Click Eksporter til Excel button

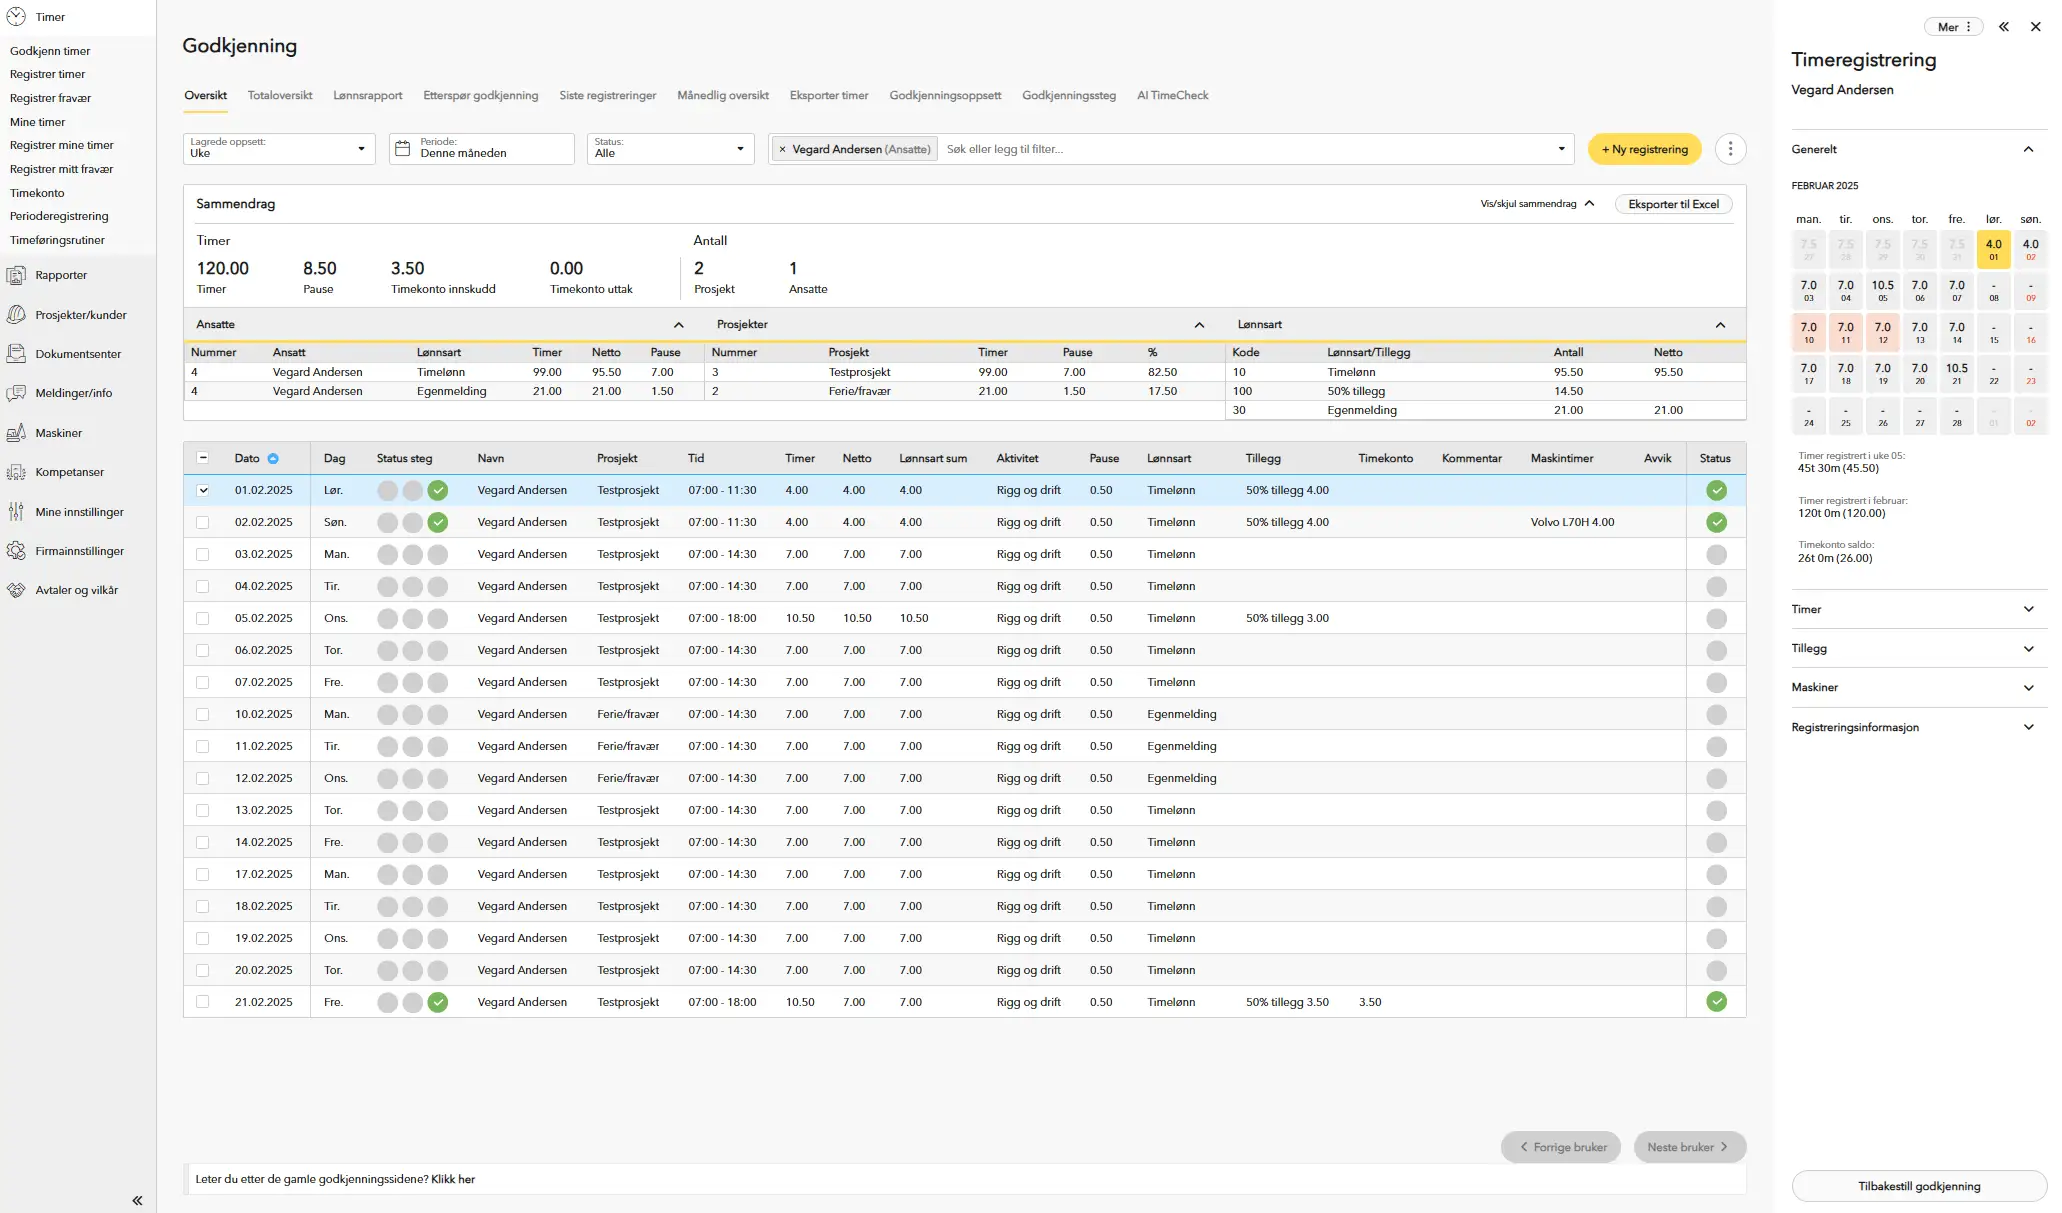(x=1674, y=204)
